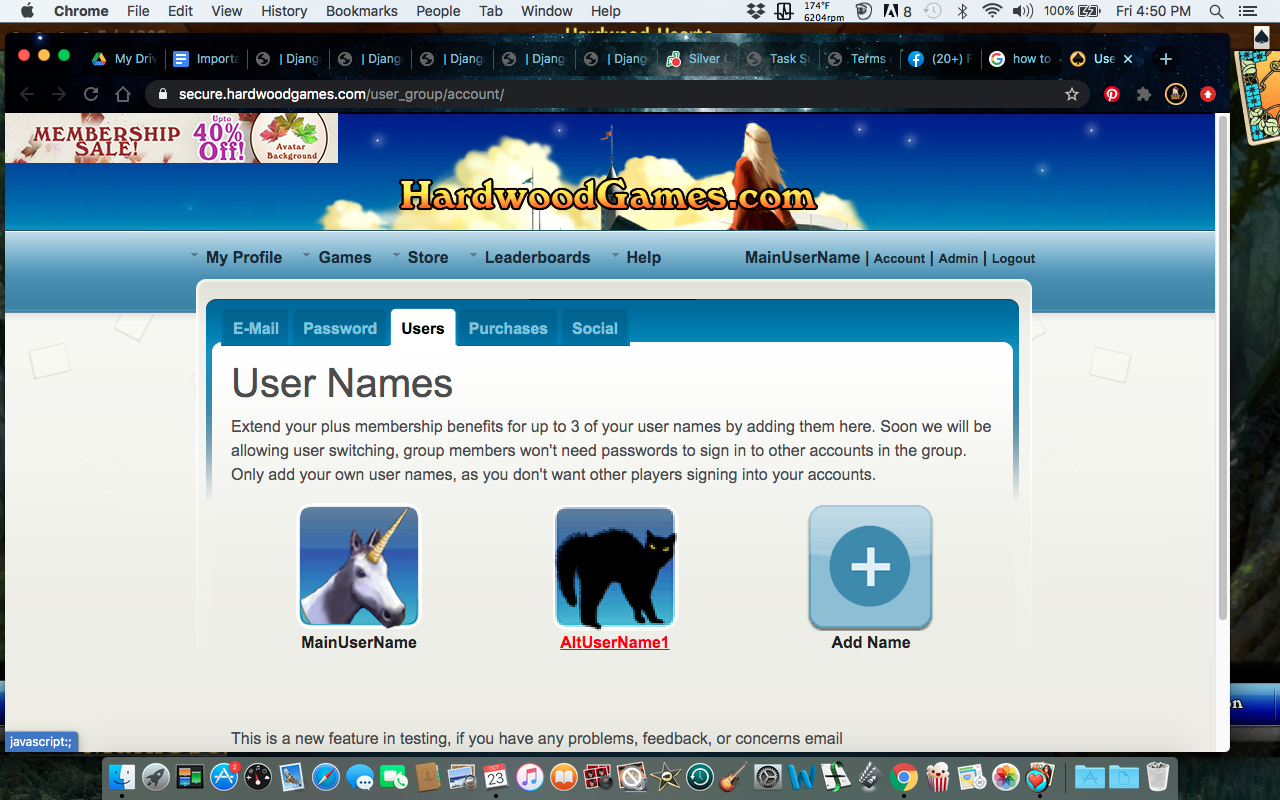
Task: Switch to the Facebook (20+) browser tab
Action: pos(942,59)
